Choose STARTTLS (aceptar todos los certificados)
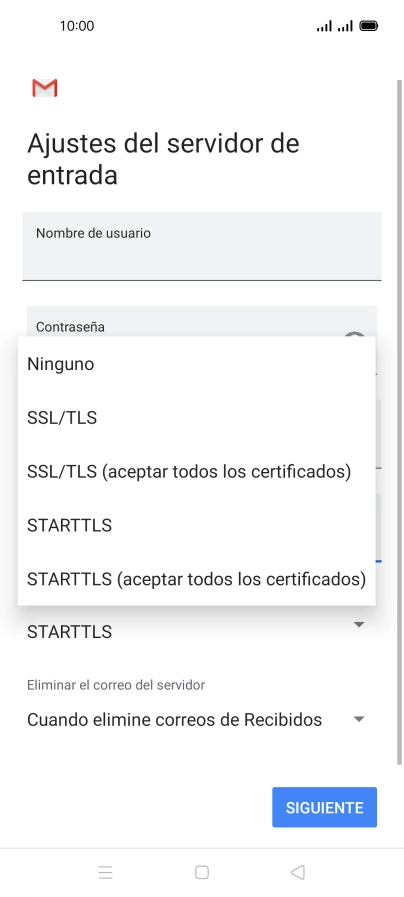Viewport: 404px width, 897px height. 197,579
